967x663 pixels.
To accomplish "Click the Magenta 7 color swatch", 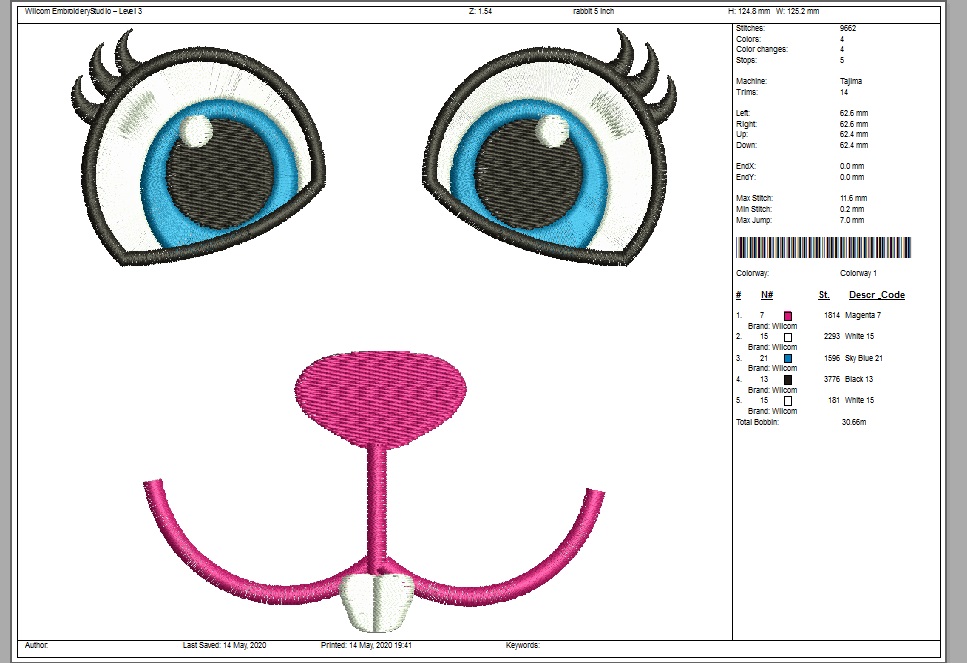I will click(788, 316).
